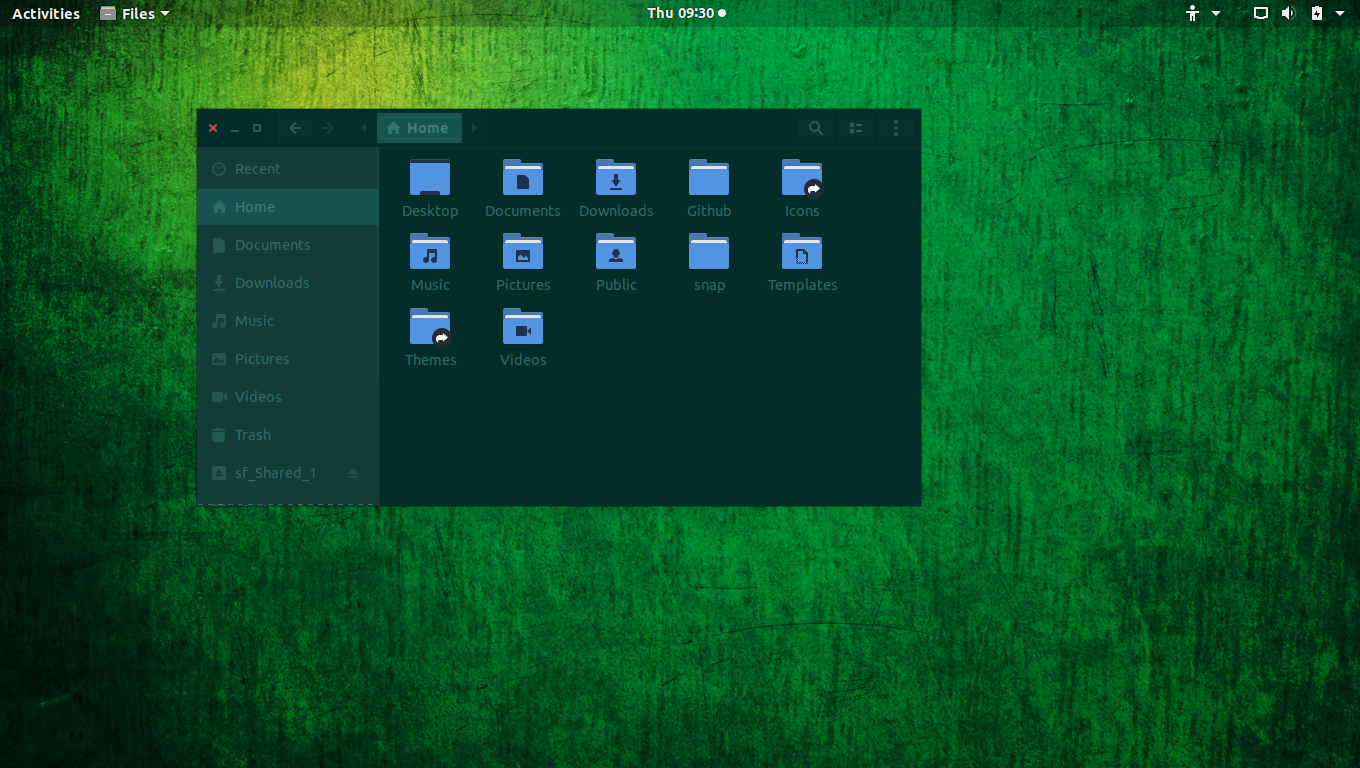
Task: Click the Home path bar button
Action: 419,128
